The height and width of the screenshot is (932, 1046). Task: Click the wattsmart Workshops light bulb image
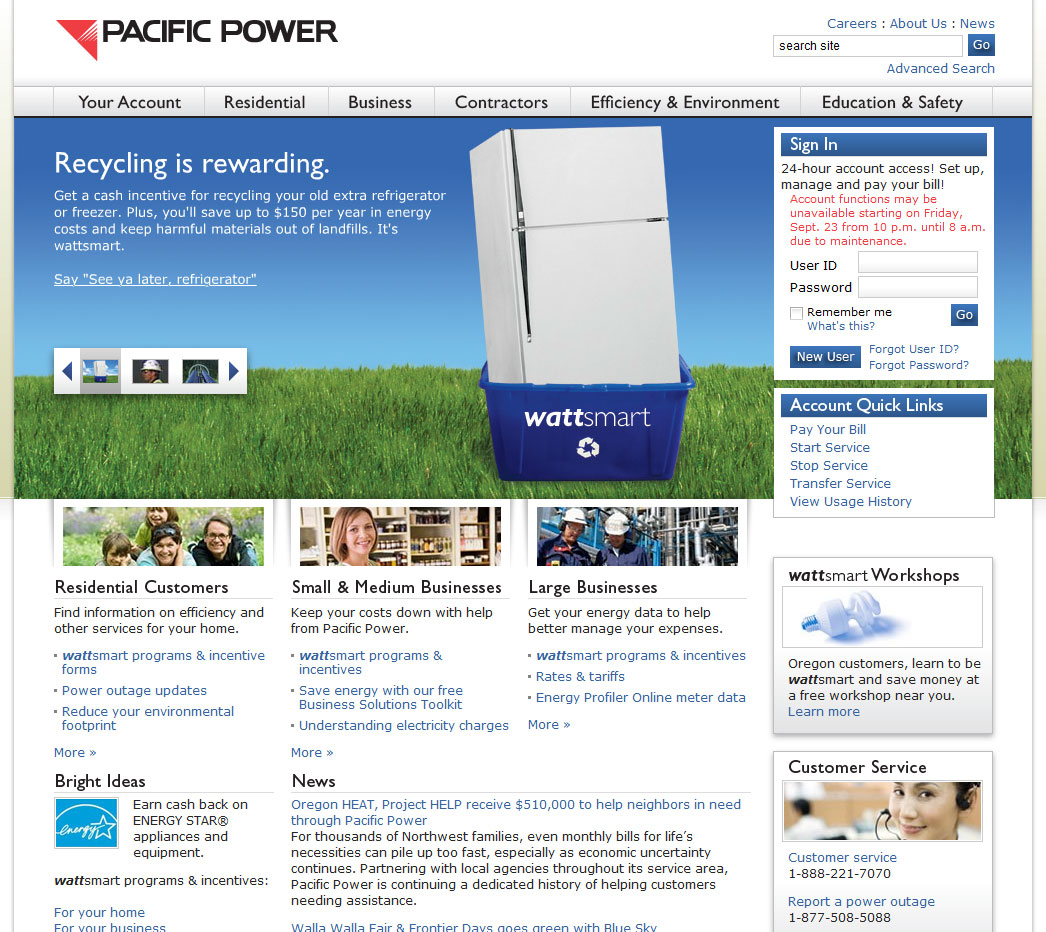click(x=882, y=617)
